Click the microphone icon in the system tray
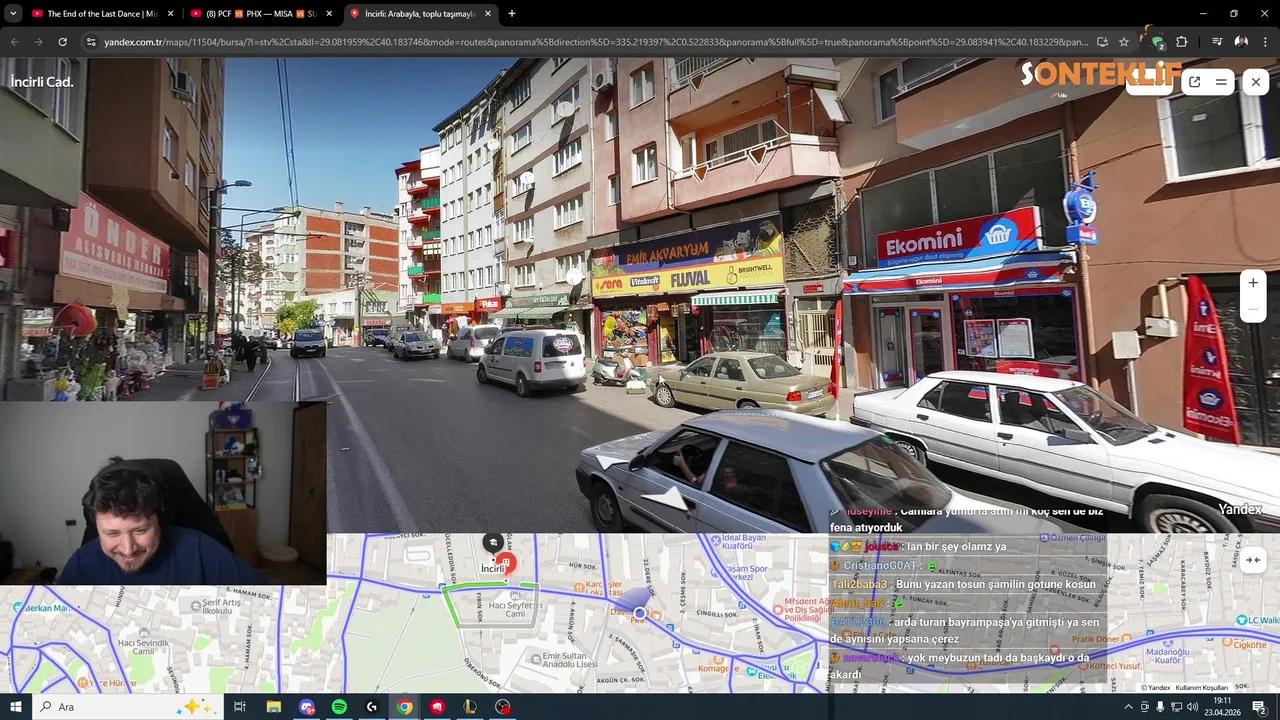Image resolution: width=1280 pixels, height=720 pixels. click(1161, 707)
